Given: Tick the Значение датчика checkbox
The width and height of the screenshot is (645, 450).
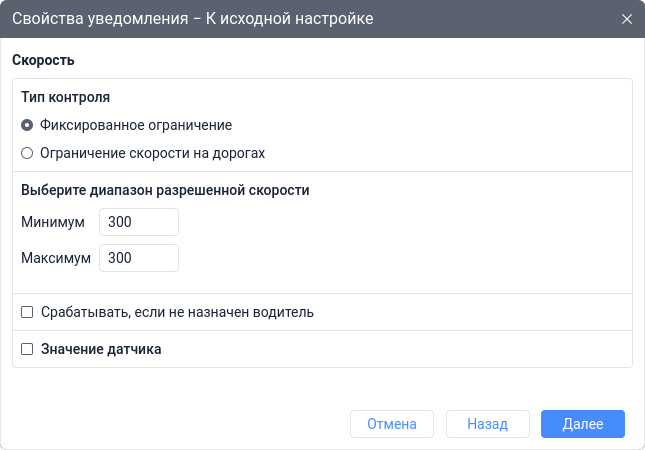Looking at the screenshot, I should coord(27,350).
